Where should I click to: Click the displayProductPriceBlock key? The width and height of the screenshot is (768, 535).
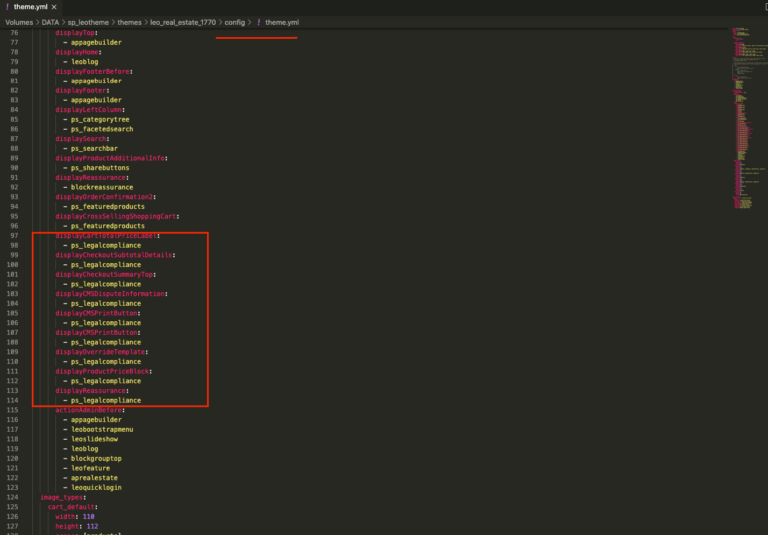point(102,371)
